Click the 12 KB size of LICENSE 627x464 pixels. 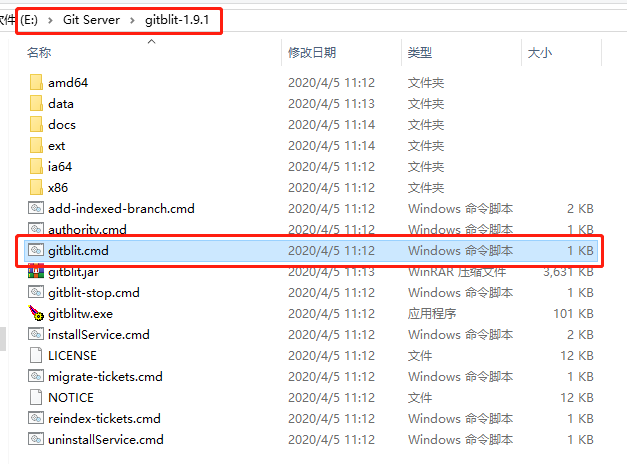[577, 356]
